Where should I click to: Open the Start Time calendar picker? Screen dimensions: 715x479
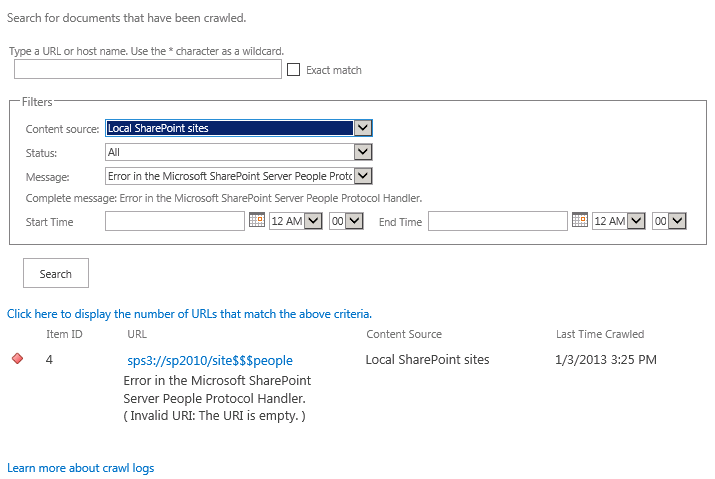coord(257,220)
